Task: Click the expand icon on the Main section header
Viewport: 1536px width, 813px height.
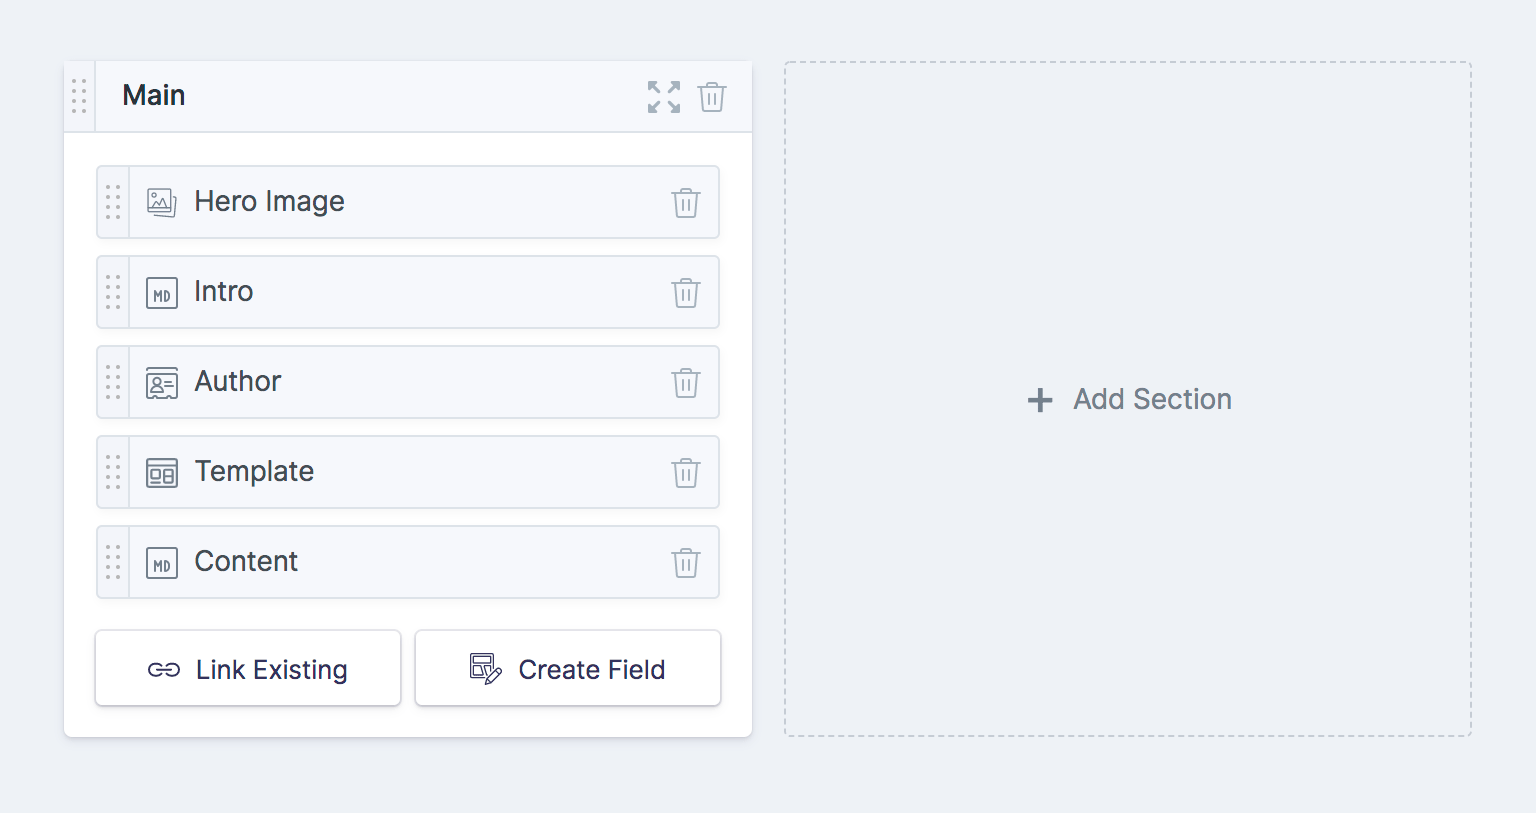Action: point(663,96)
